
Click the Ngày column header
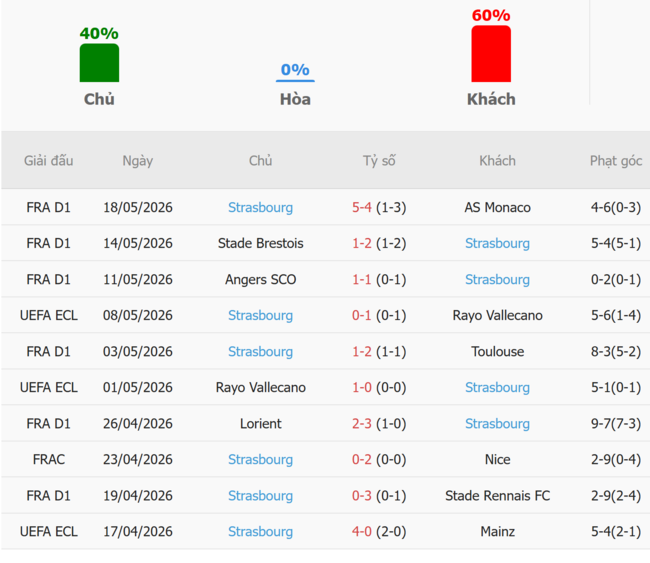[x=138, y=160]
